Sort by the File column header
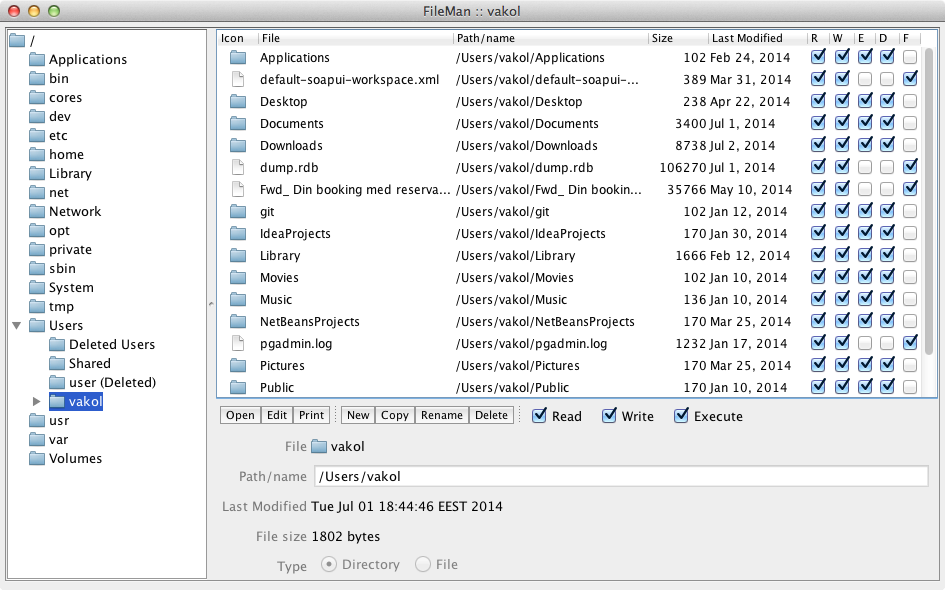This screenshot has height=590, width=945. [x=356, y=38]
